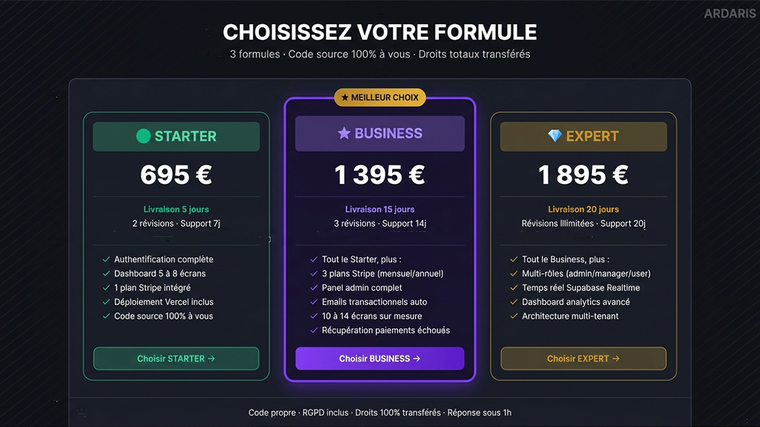Viewport: 760px width, 427px height.
Task: Select the BUSINESS plan header
Action: (379, 133)
